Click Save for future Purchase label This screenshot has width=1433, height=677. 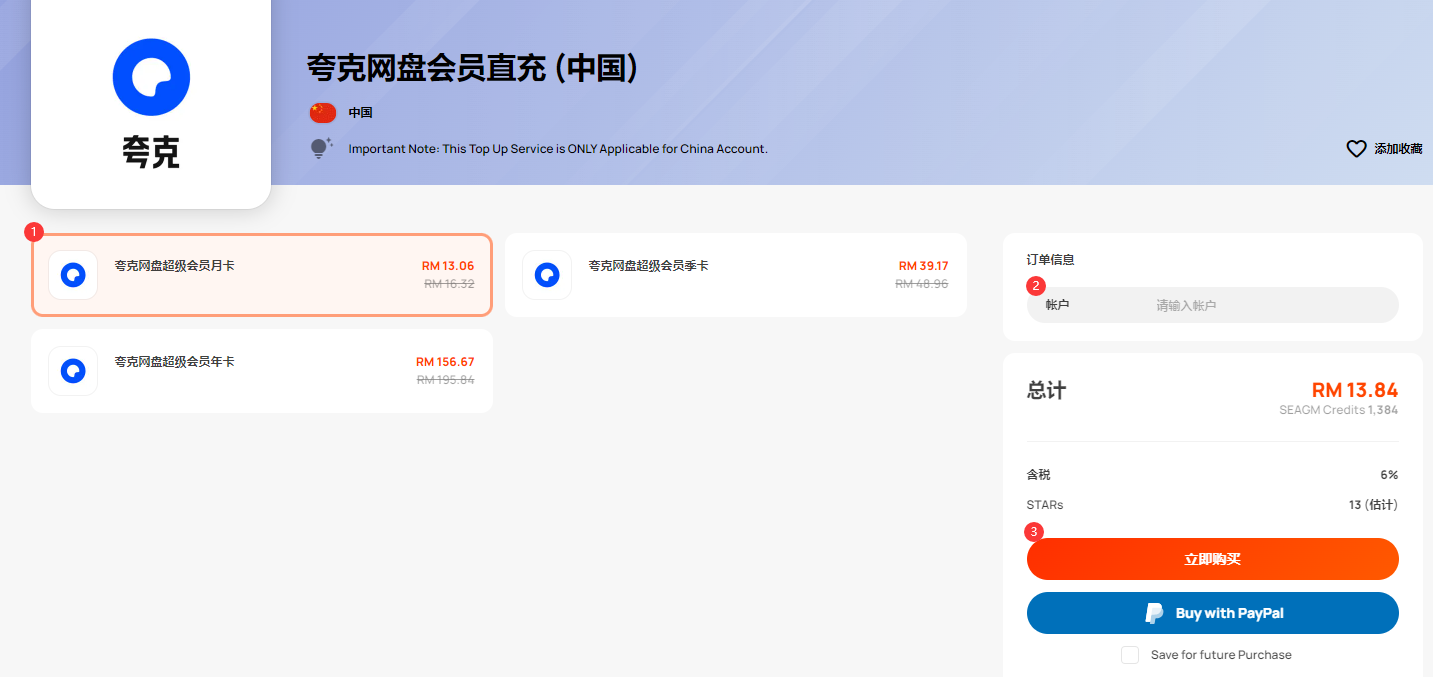pyautogui.click(x=1221, y=655)
